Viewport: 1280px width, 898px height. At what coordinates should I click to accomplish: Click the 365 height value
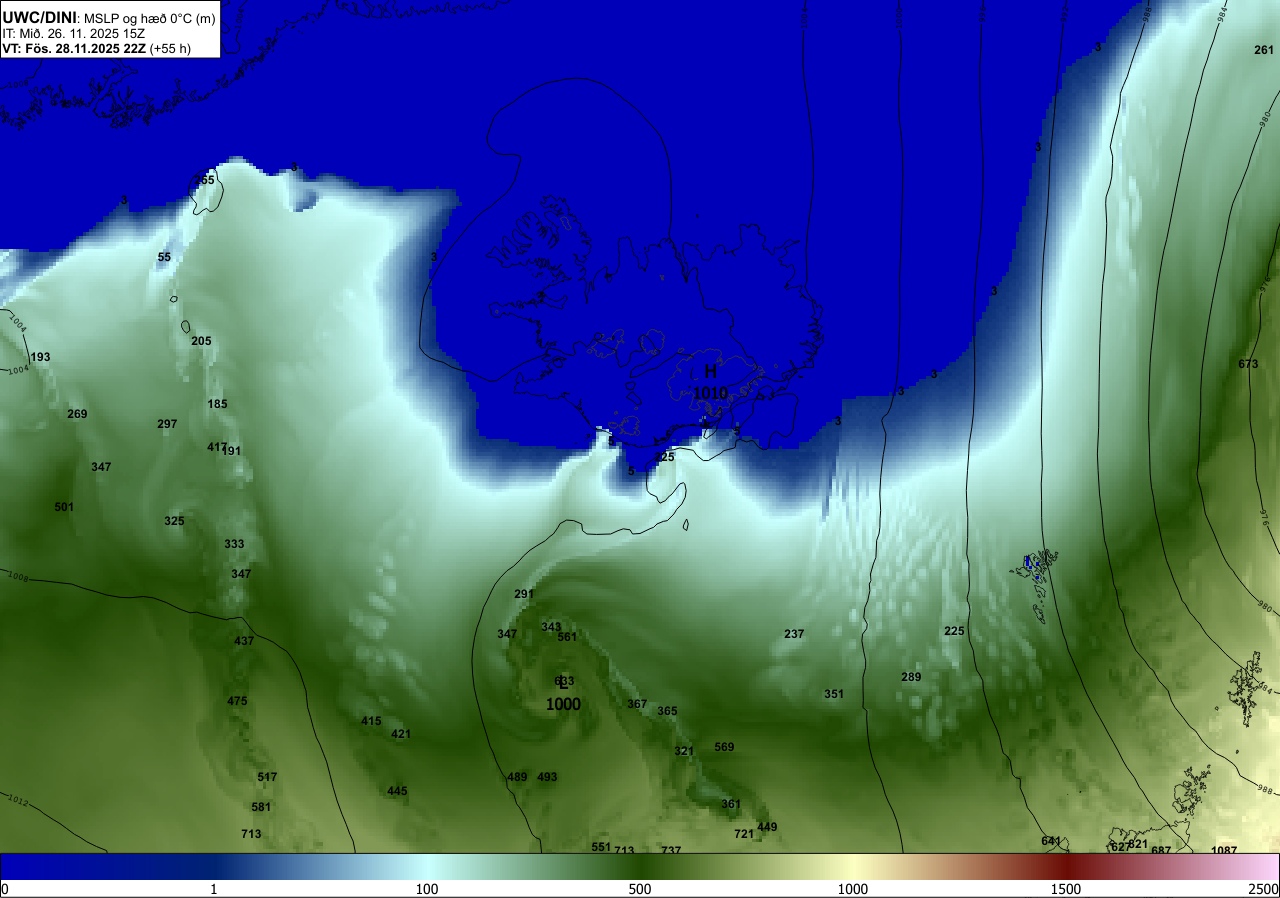(x=667, y=711)
